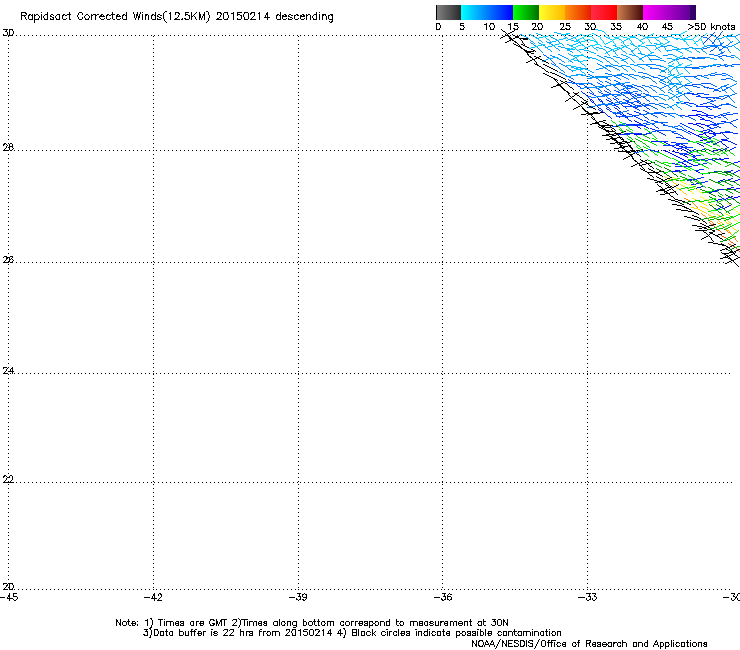The image size is (740, 650).
Task: Click the '>50 knots' legend label
Action: 711,27
